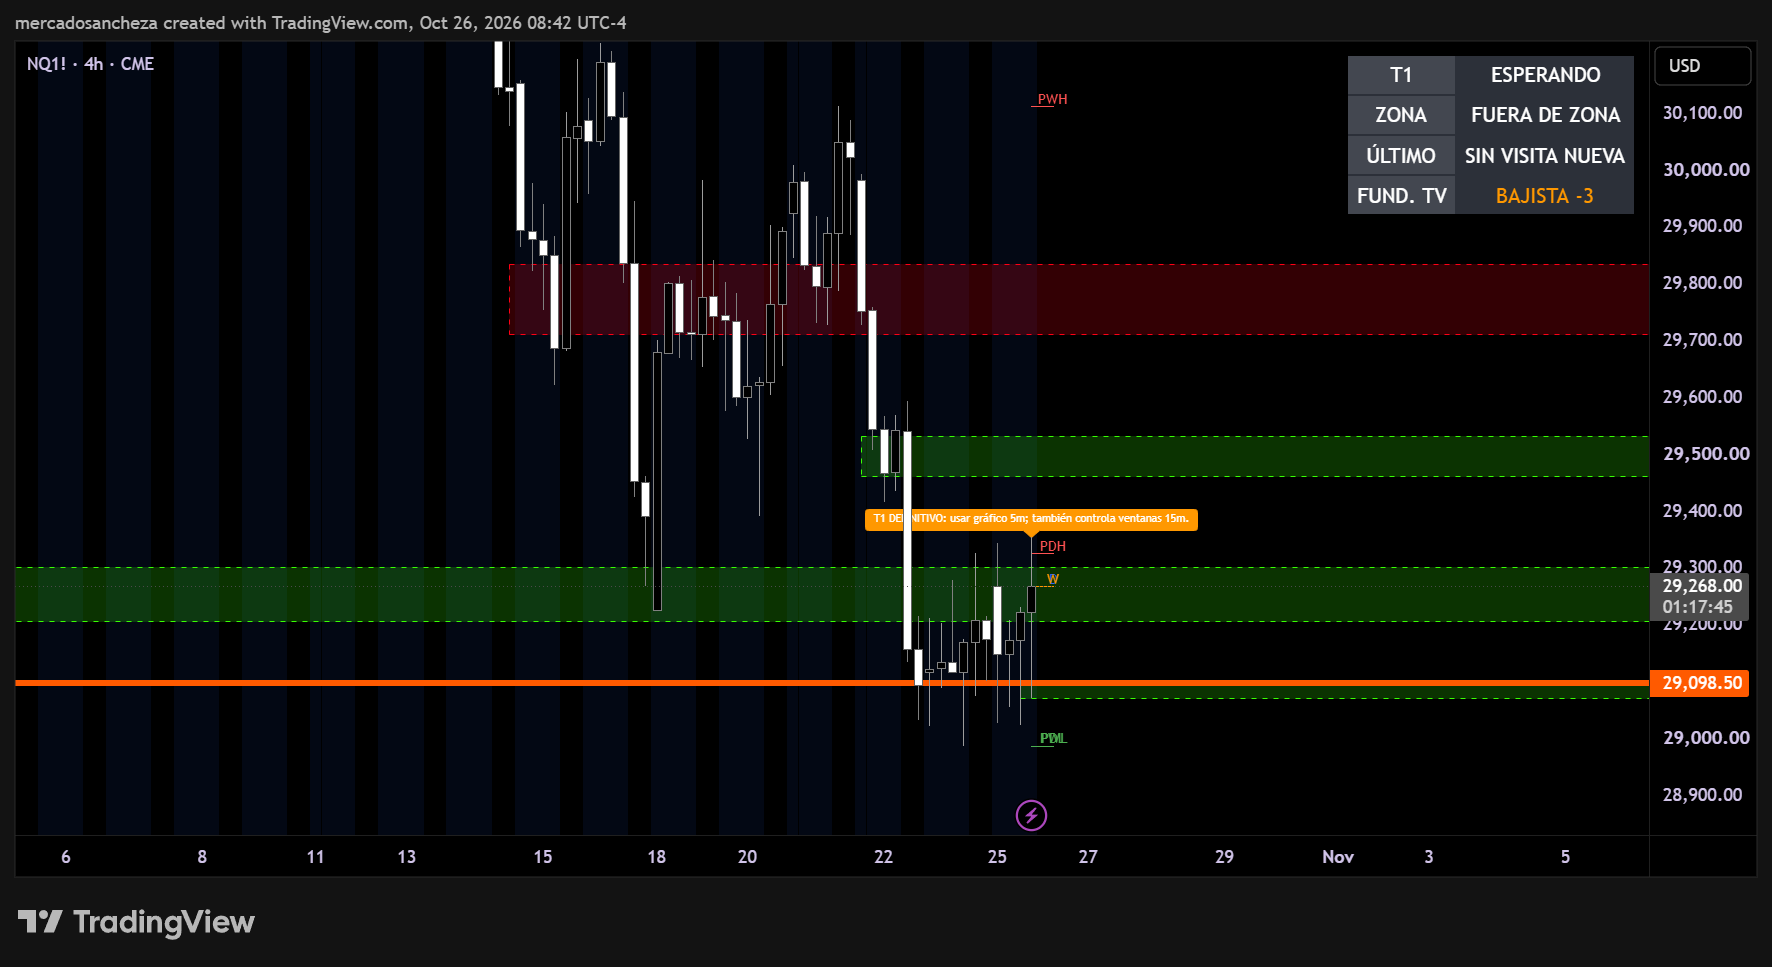This screenshot has height=967, width=1772.
Task: Click the 28,900.00 price axis label
Action: [1702, 795]
